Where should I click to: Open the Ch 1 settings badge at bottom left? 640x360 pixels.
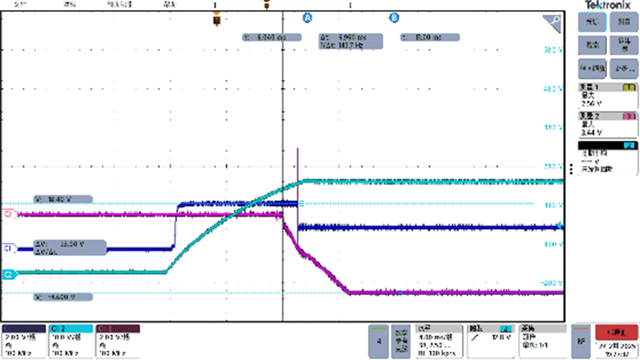(24, 341)
